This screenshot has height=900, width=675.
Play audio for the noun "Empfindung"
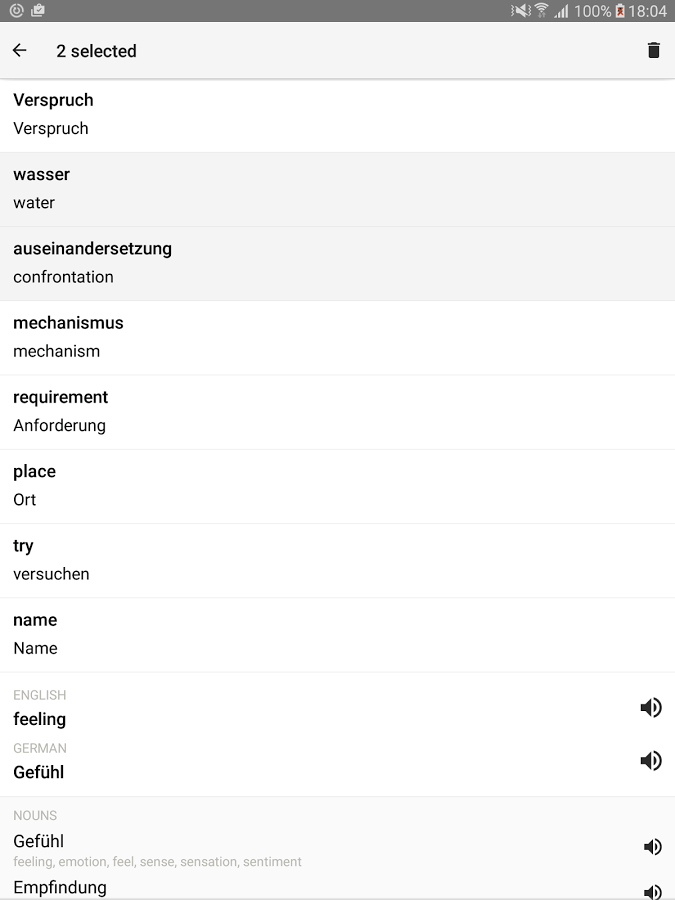(x=651, y=891)
